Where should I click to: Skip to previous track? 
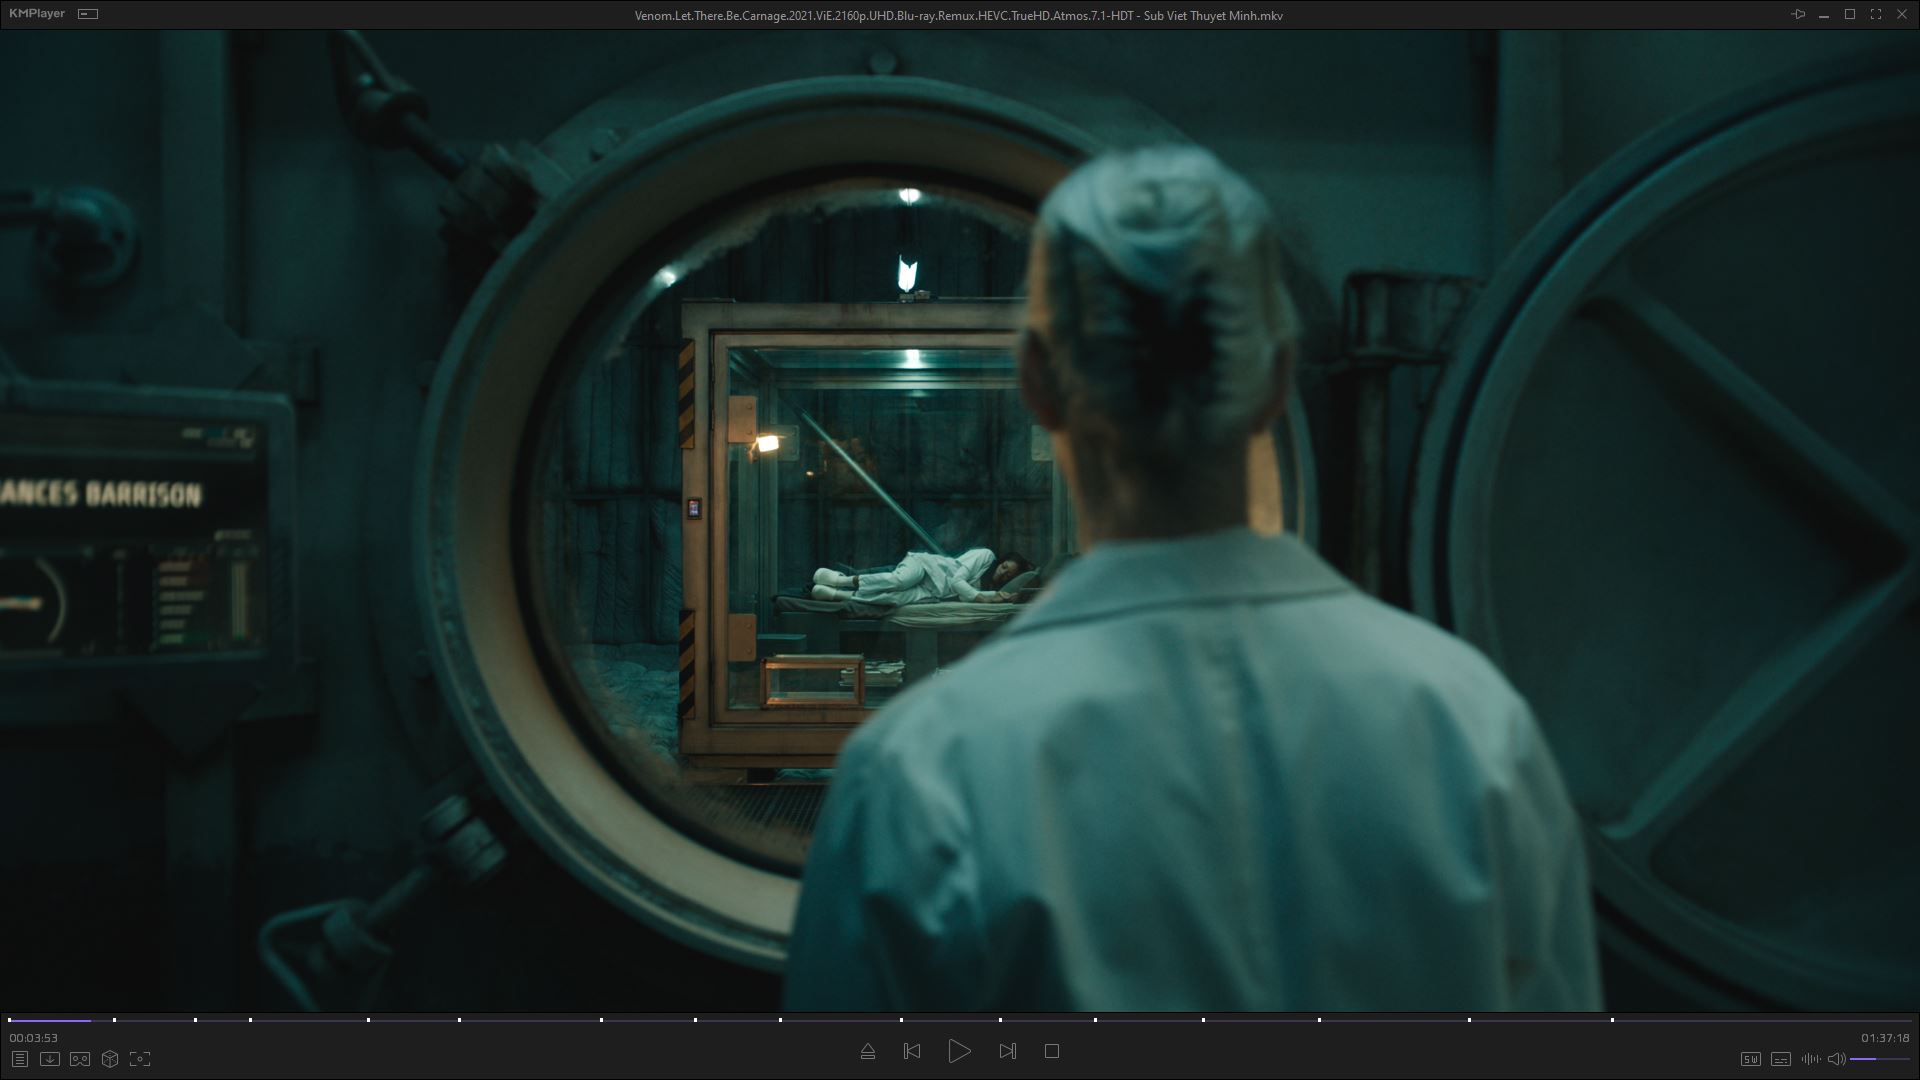pyautogui.click(x=911, y=1051)
